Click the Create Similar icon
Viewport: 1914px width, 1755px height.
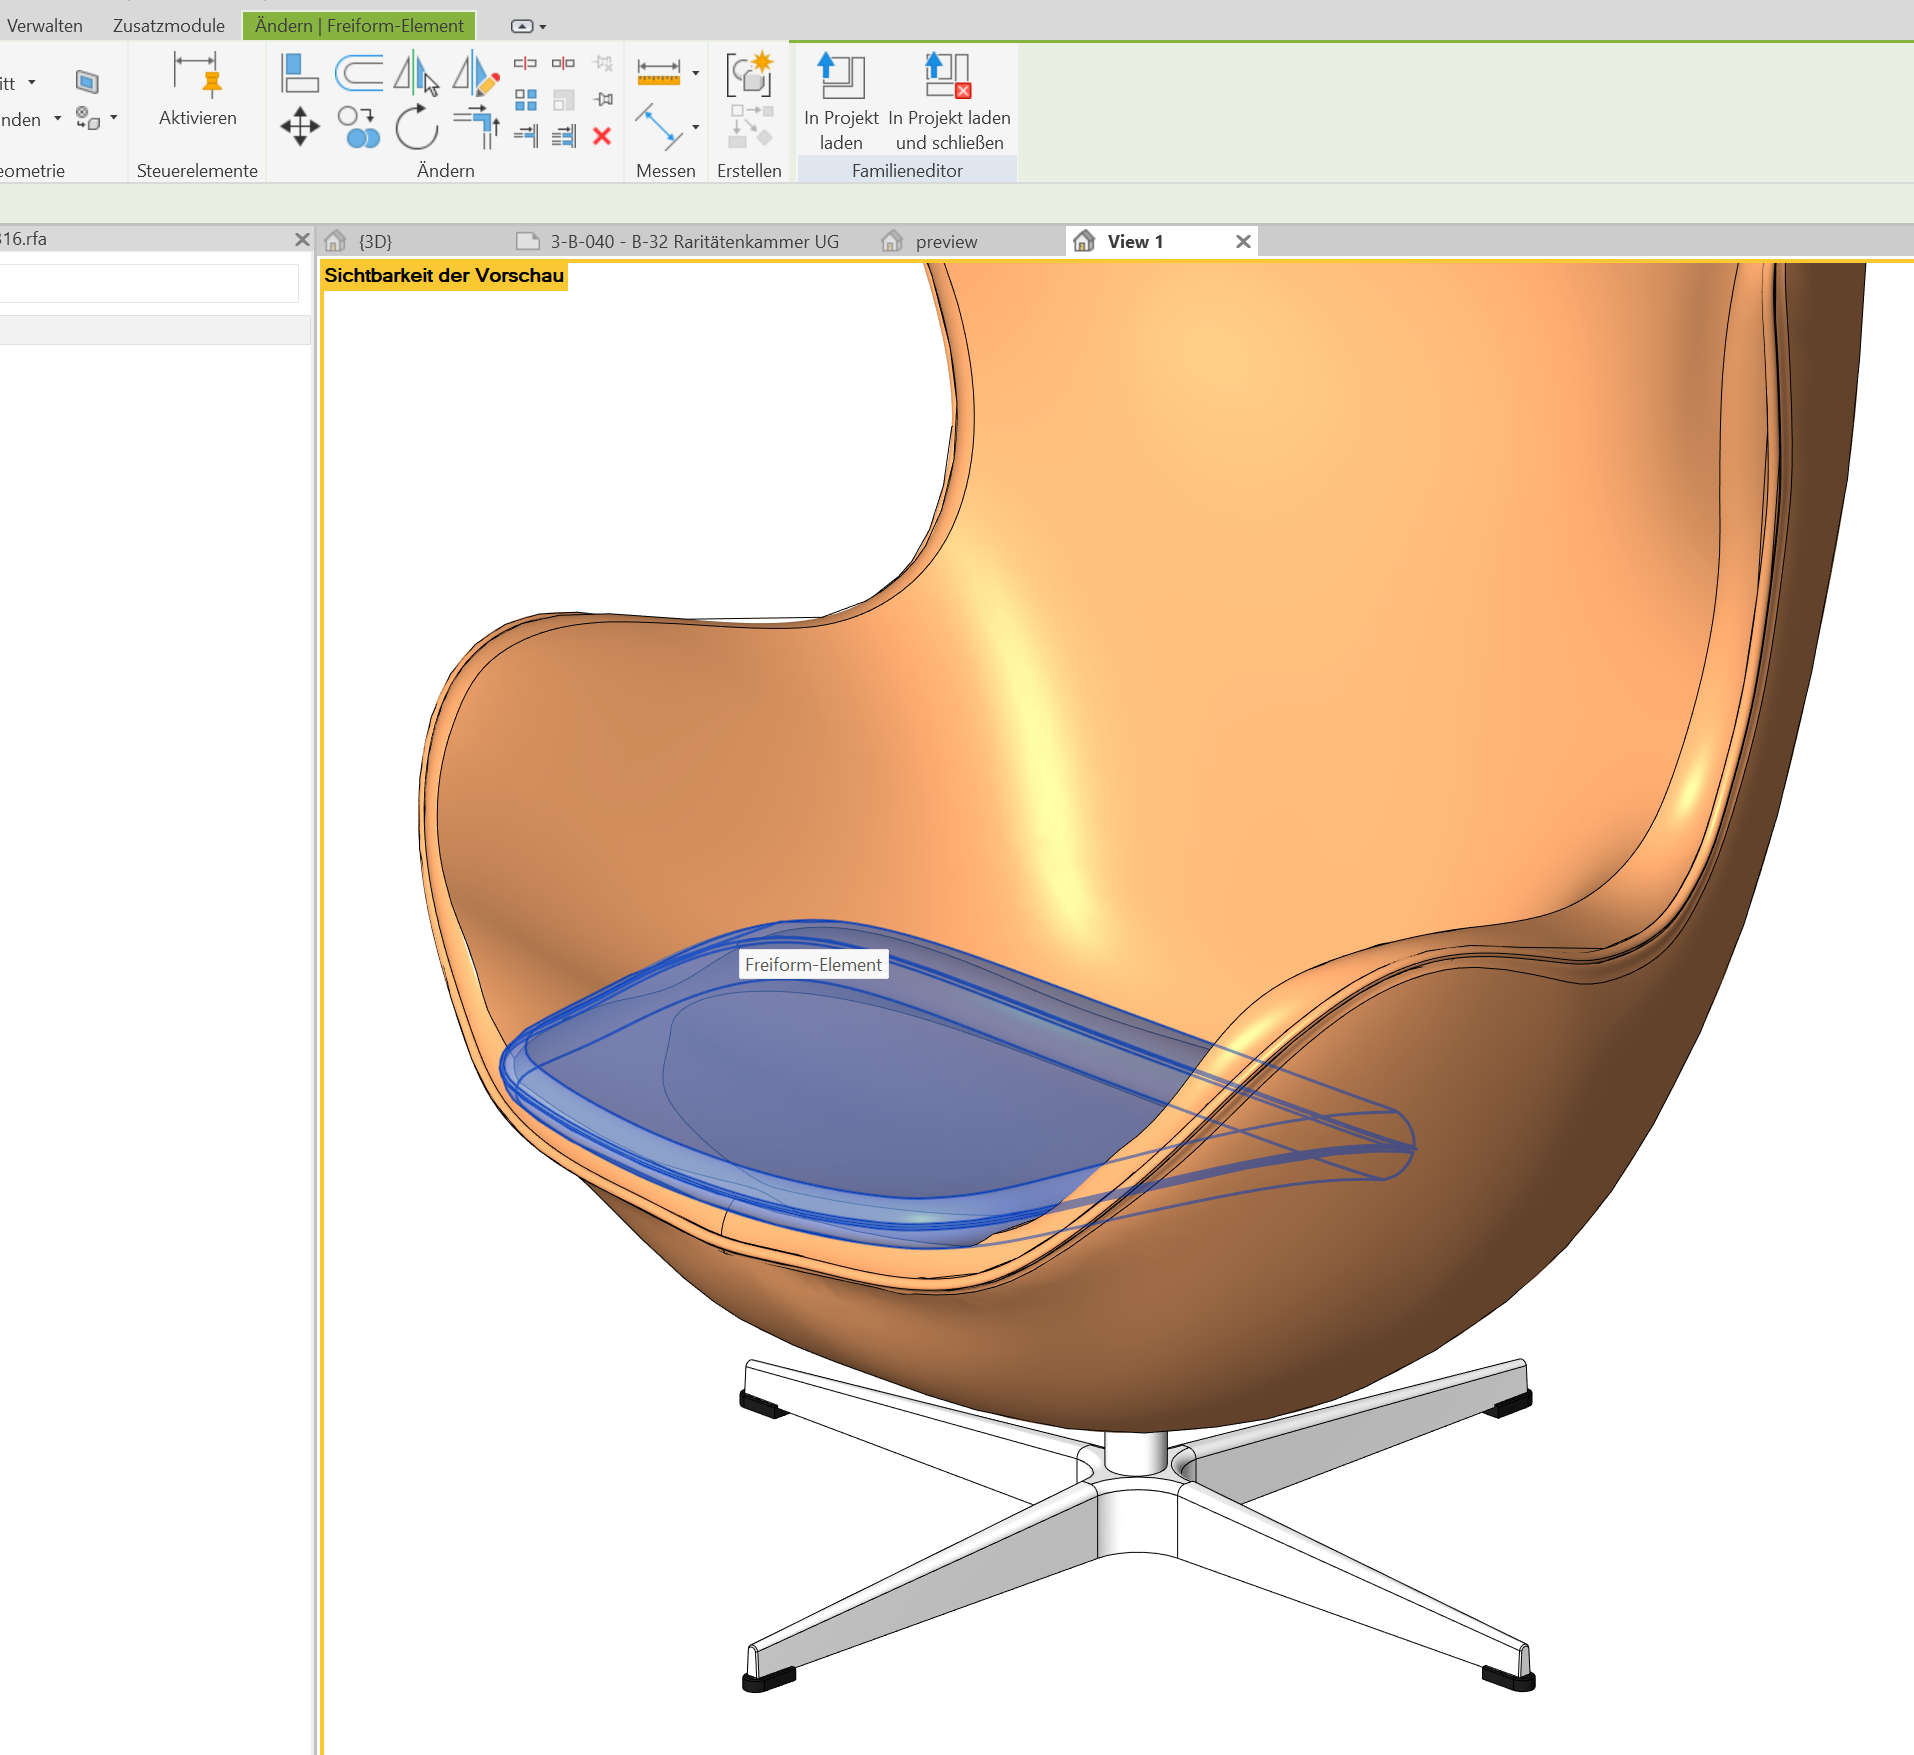coord(750,73)
